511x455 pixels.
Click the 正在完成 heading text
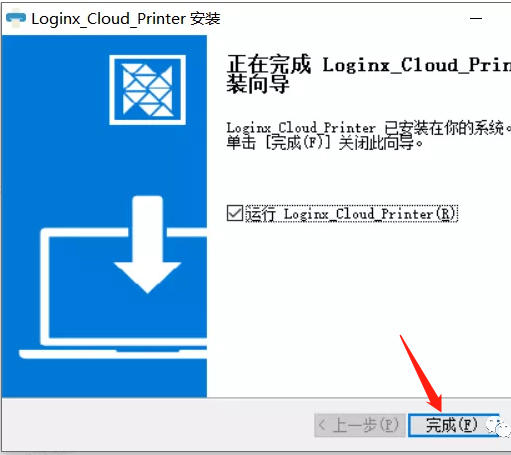coord(269,64)
